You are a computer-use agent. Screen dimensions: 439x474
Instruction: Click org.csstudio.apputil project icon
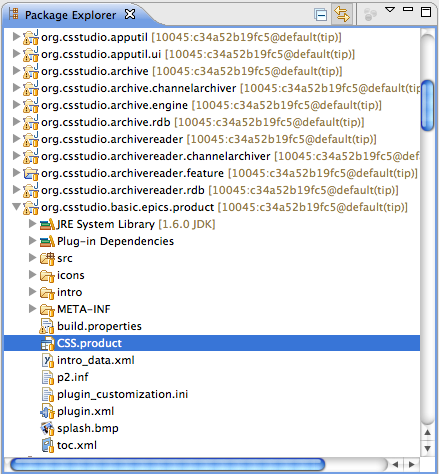(x=31, y=37)
